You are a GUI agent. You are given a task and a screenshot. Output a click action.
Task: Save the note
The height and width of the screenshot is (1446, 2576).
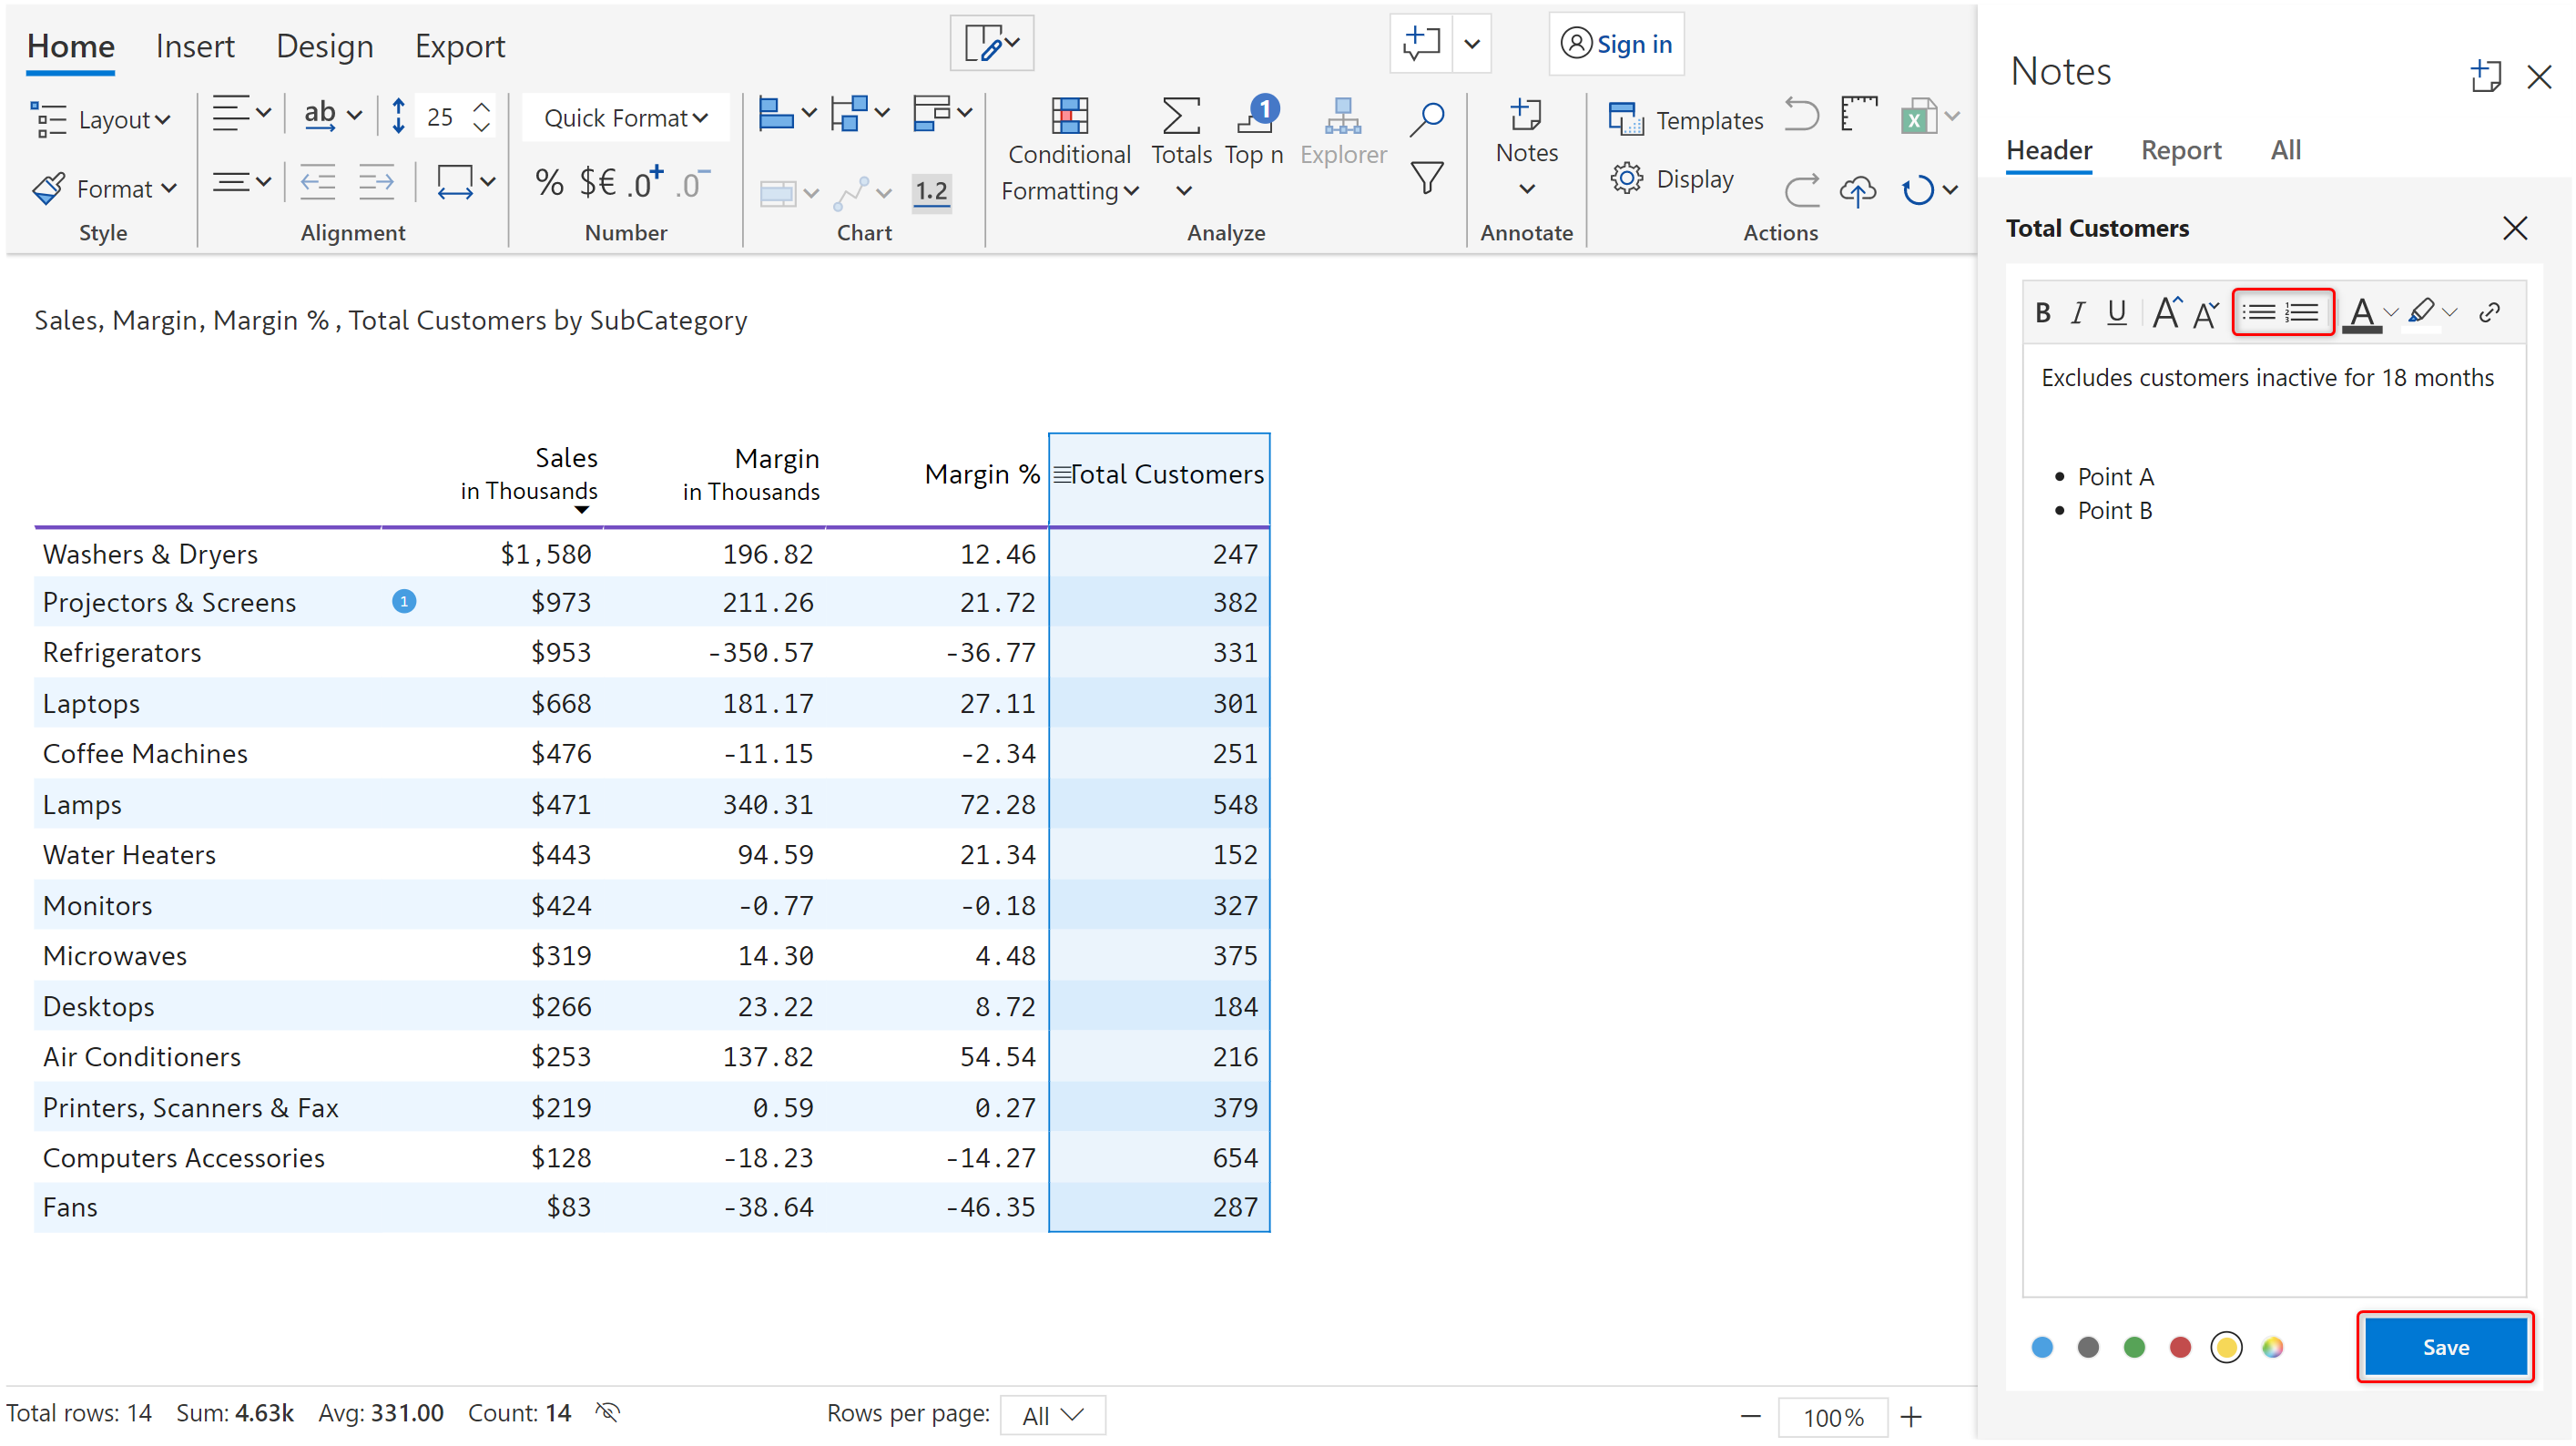[x=2445, y=1347]
